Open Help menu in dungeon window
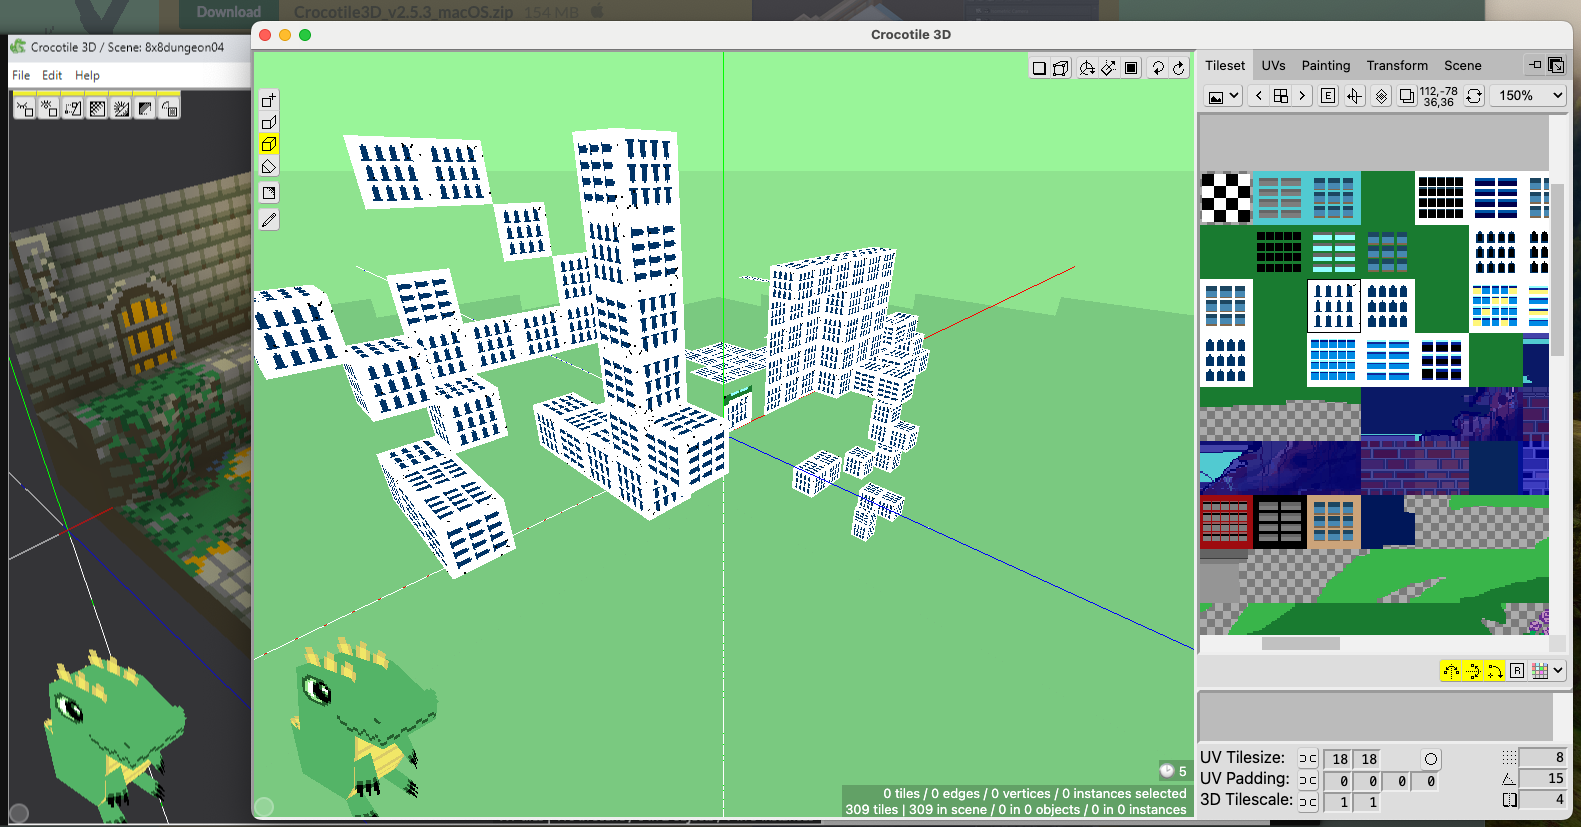The height and width of the screenshot is (827, 1581). [x=87, y=75]
